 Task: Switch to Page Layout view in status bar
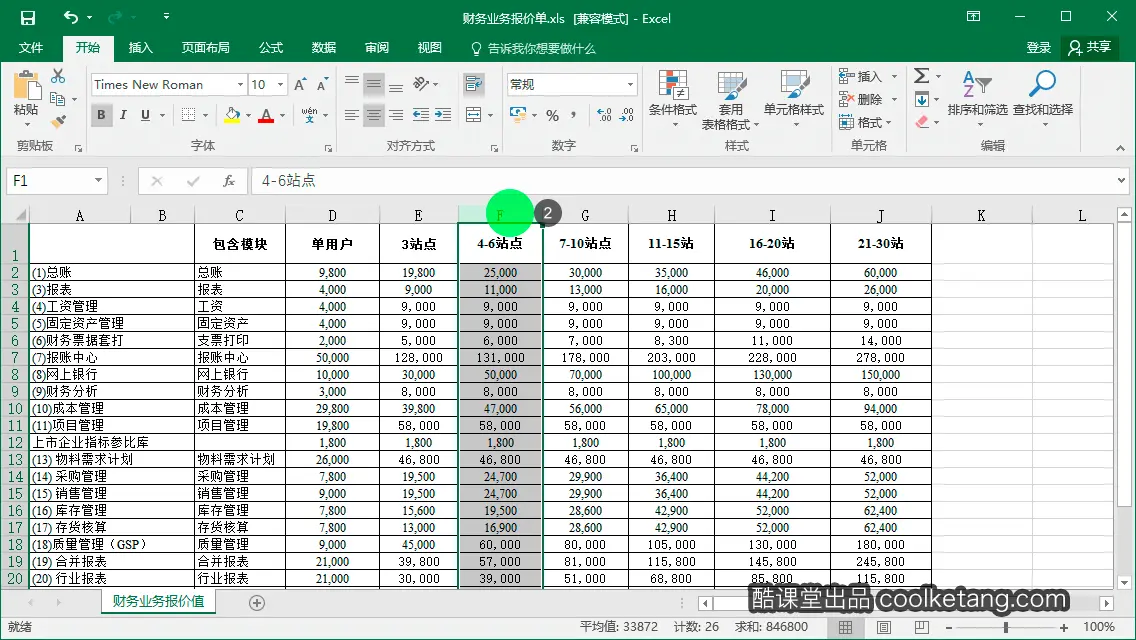(884, 627)
